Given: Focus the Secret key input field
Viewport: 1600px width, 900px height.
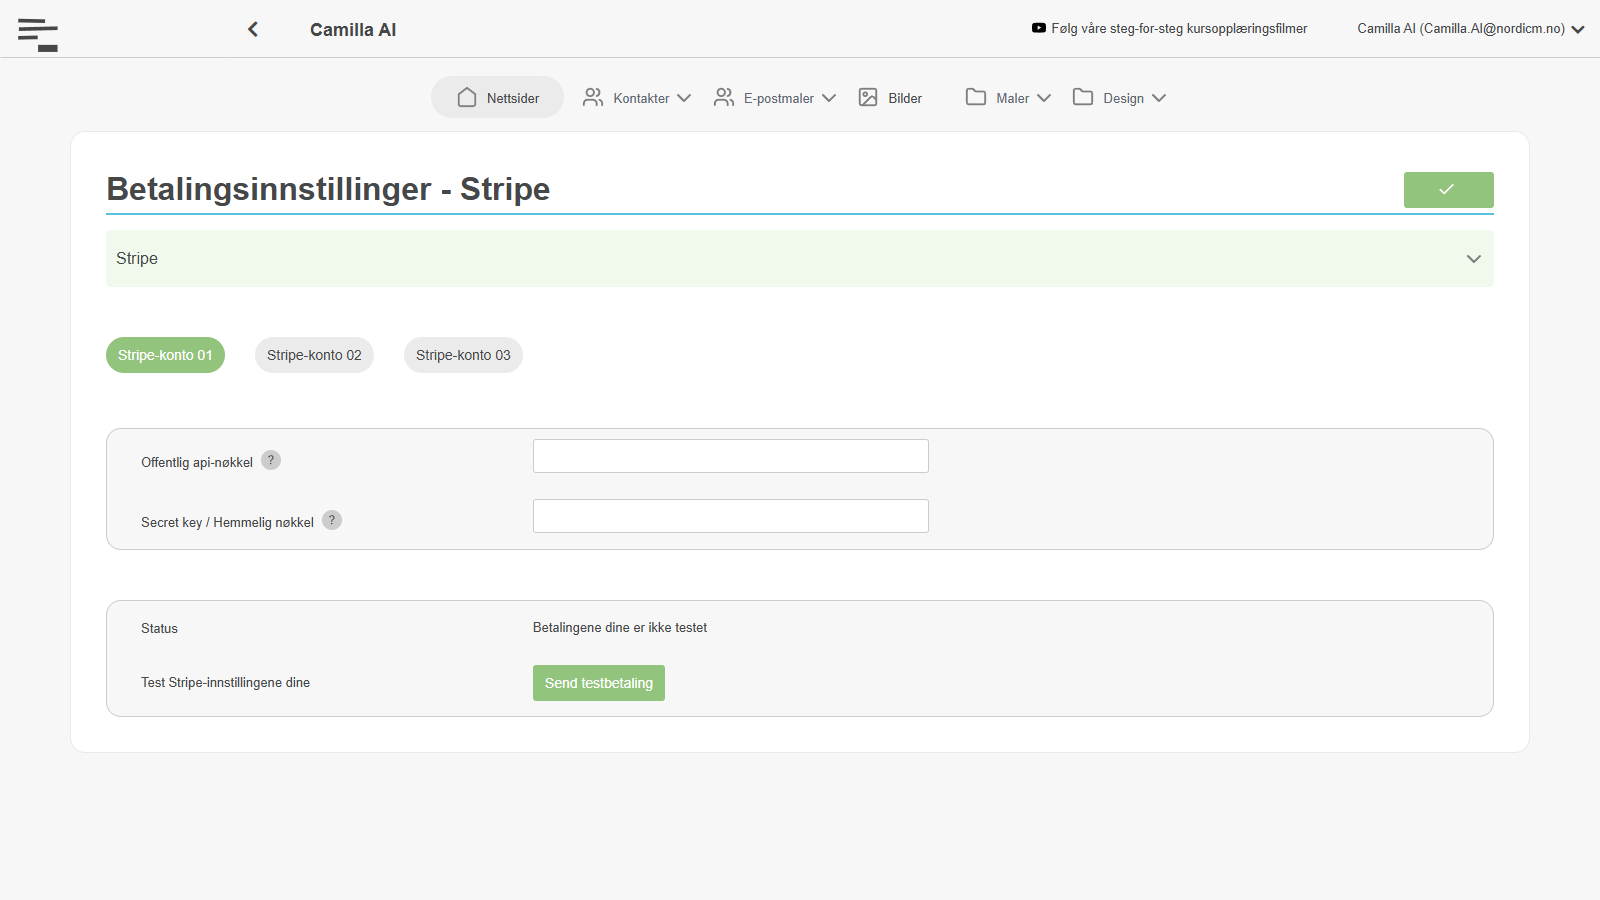Looking at the screenshot, I should pos(731,516).
